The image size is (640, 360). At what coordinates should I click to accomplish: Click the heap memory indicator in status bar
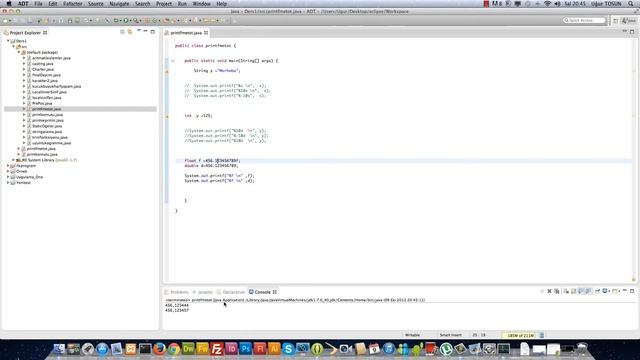point(520,335)
